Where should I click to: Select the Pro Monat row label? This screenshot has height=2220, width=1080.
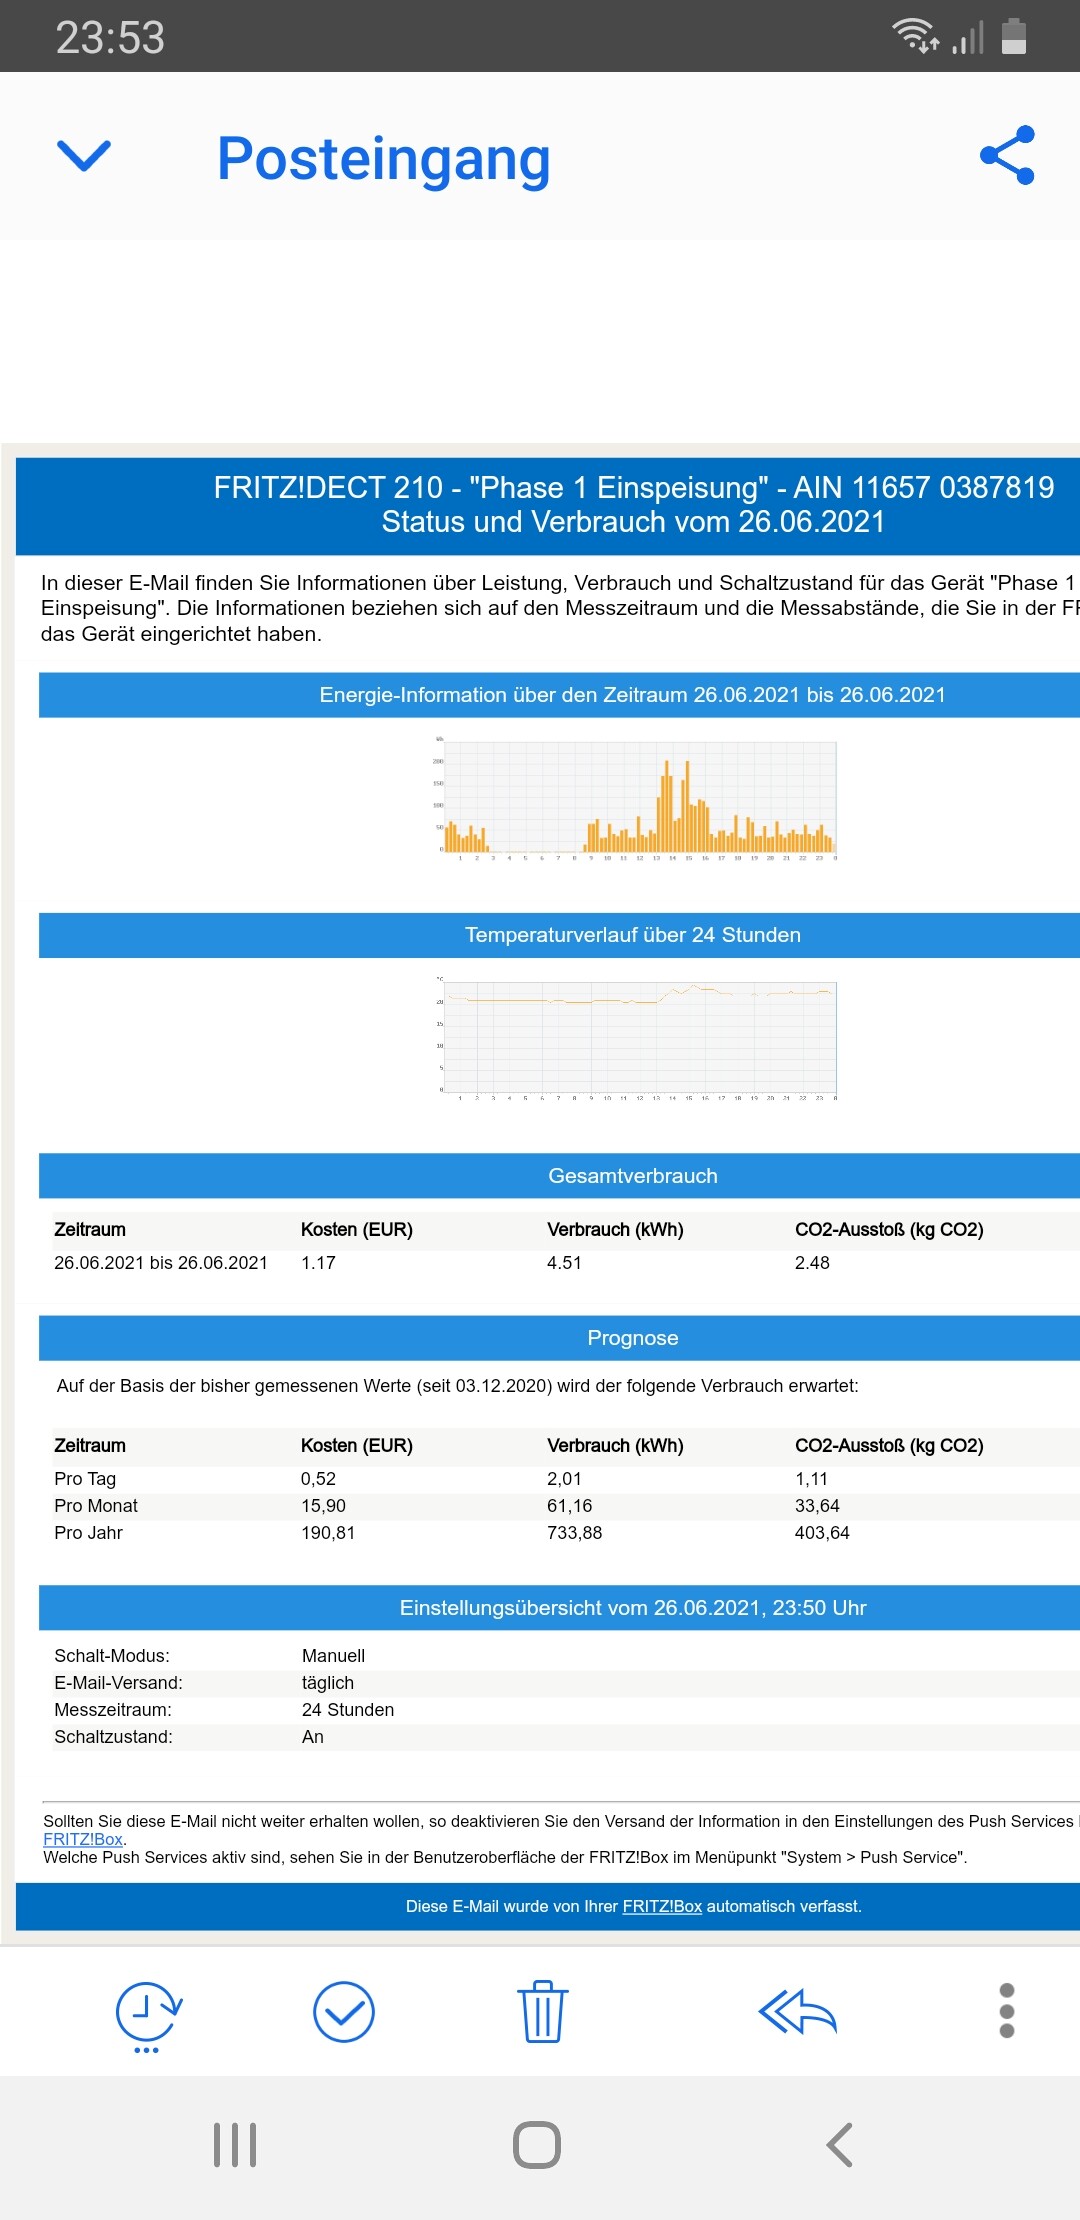click(96, 1506)
